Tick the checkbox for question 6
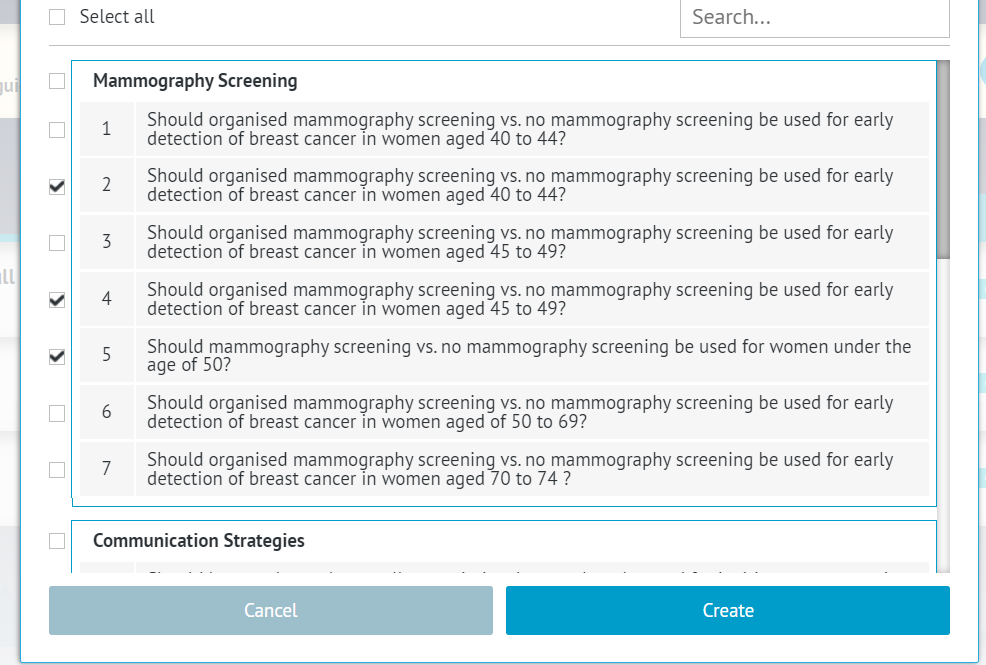 [x=57, y=413]
